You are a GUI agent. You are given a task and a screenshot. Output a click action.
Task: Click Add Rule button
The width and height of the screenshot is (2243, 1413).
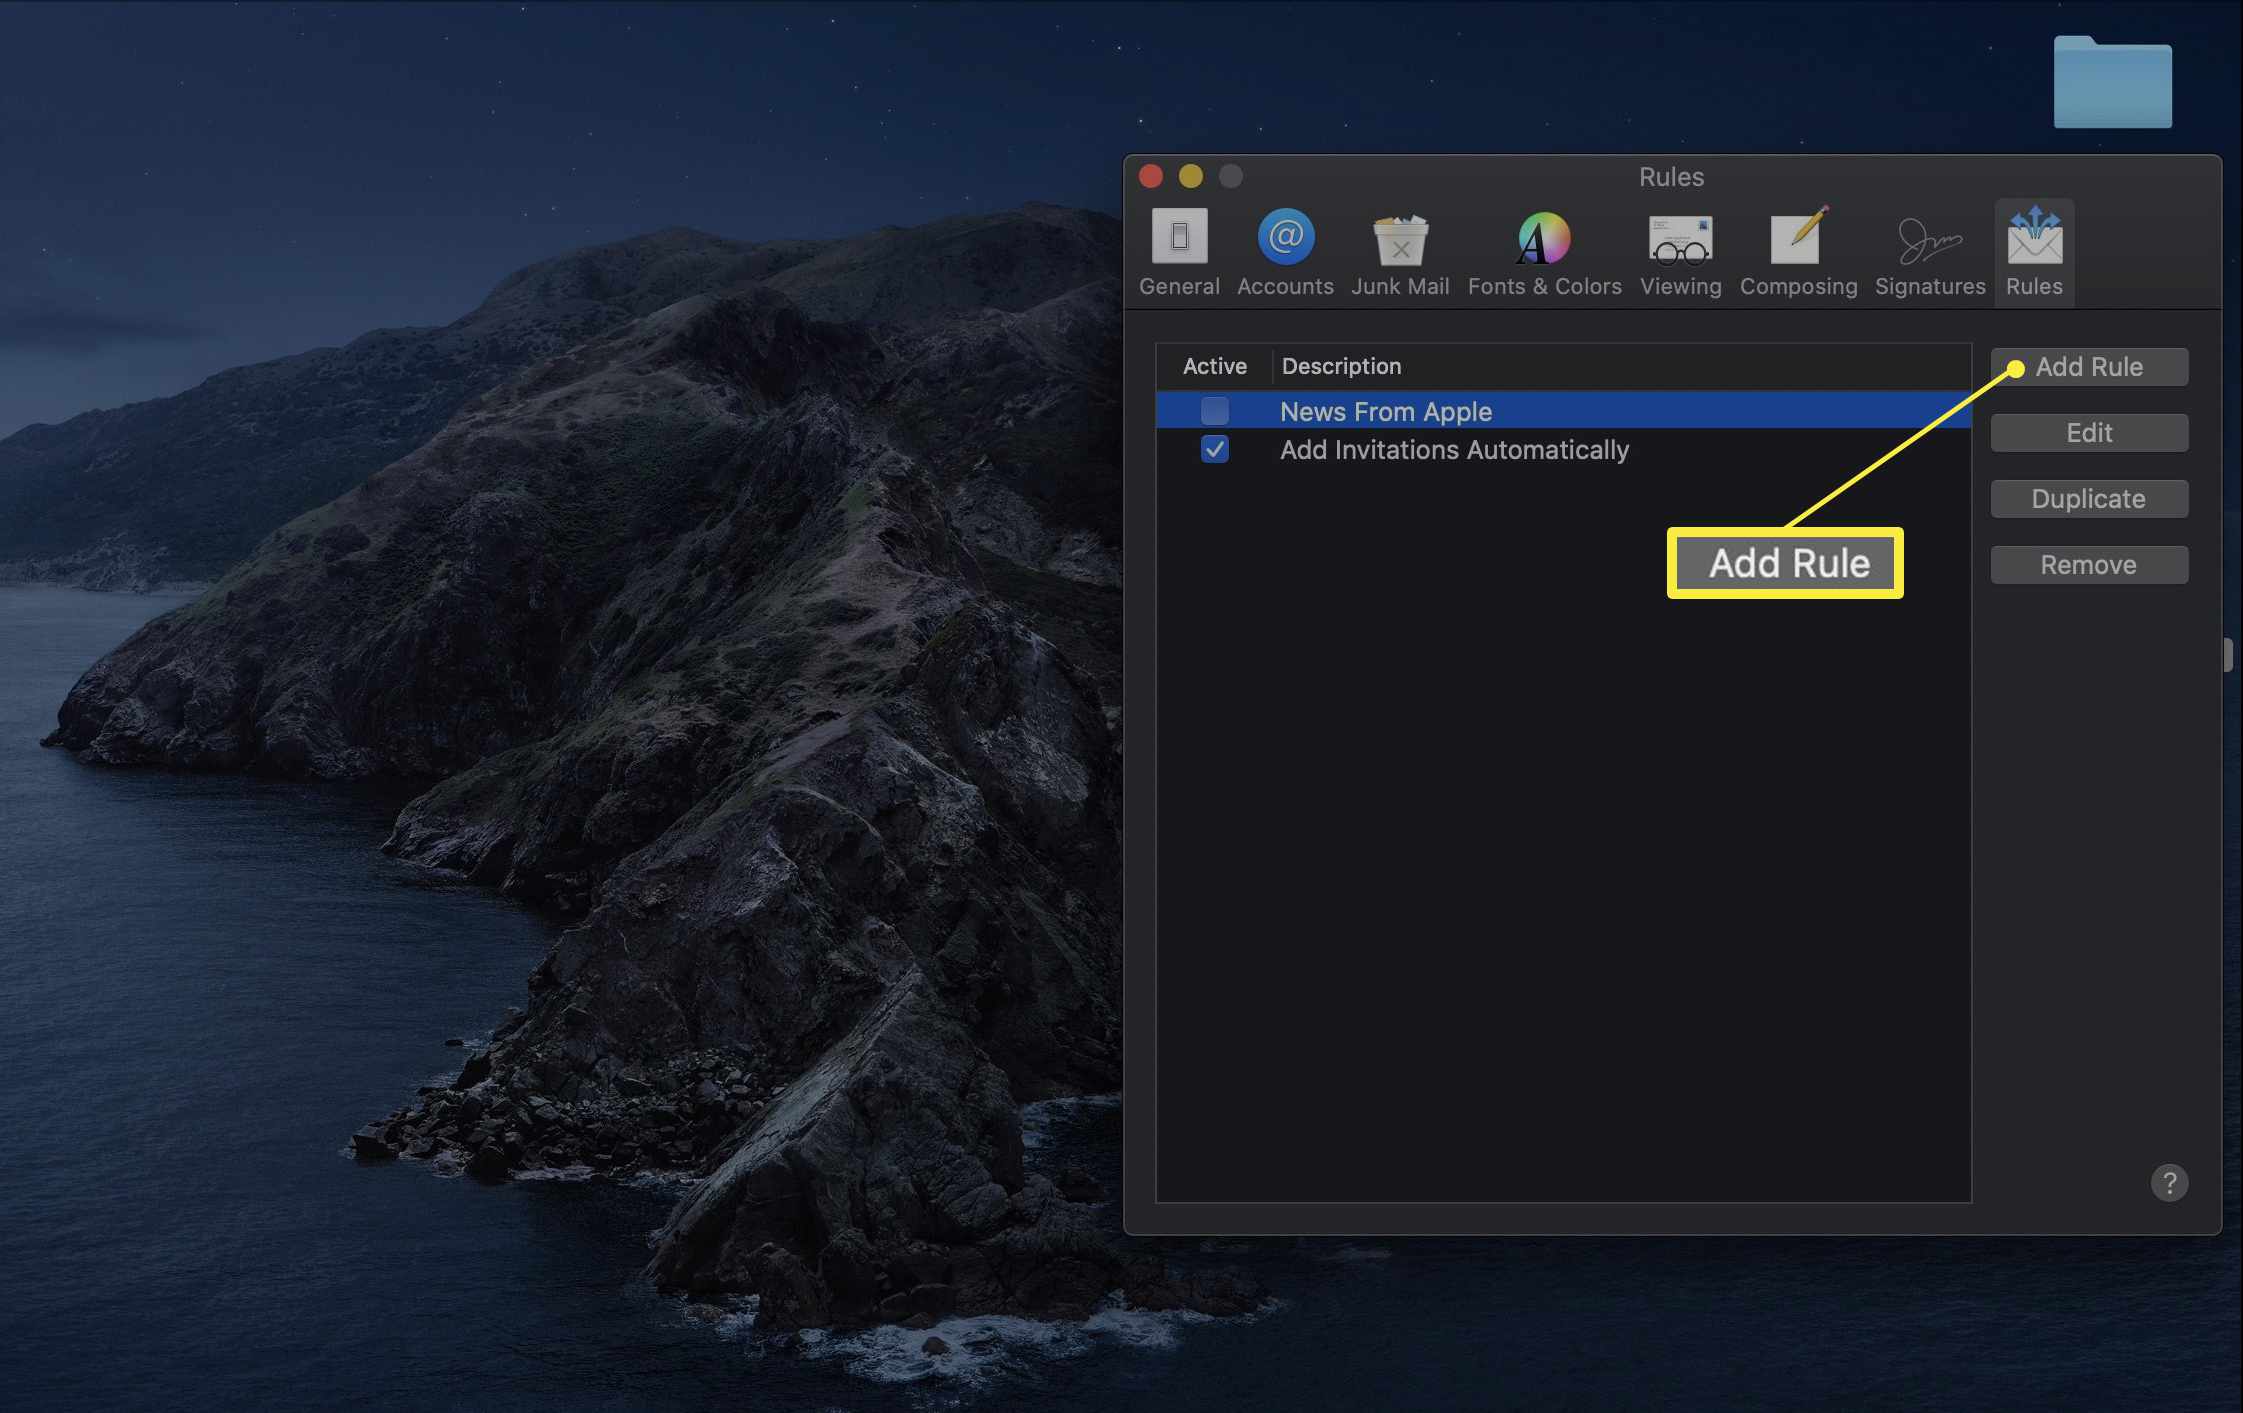[x=2088, y=366]
